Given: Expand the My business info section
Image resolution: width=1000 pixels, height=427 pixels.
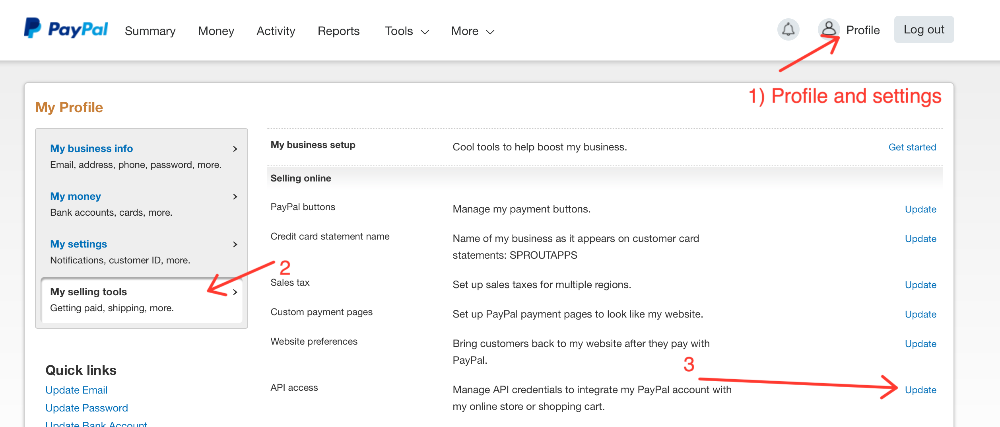Looking at the screenshot, I should click(x=140, y=155).
